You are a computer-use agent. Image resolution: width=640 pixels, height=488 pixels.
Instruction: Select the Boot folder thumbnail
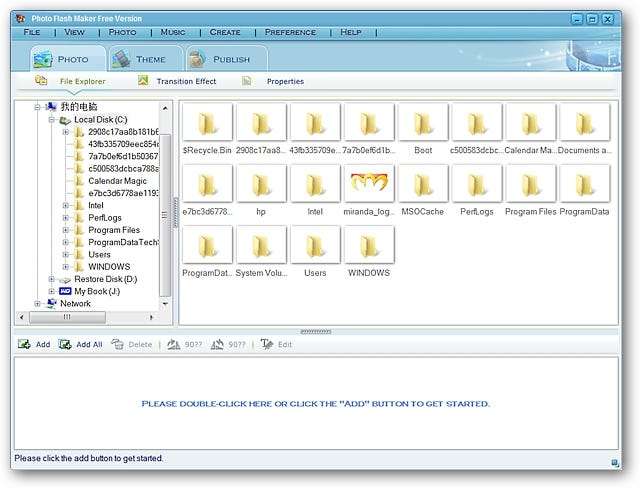pos(423,122)
